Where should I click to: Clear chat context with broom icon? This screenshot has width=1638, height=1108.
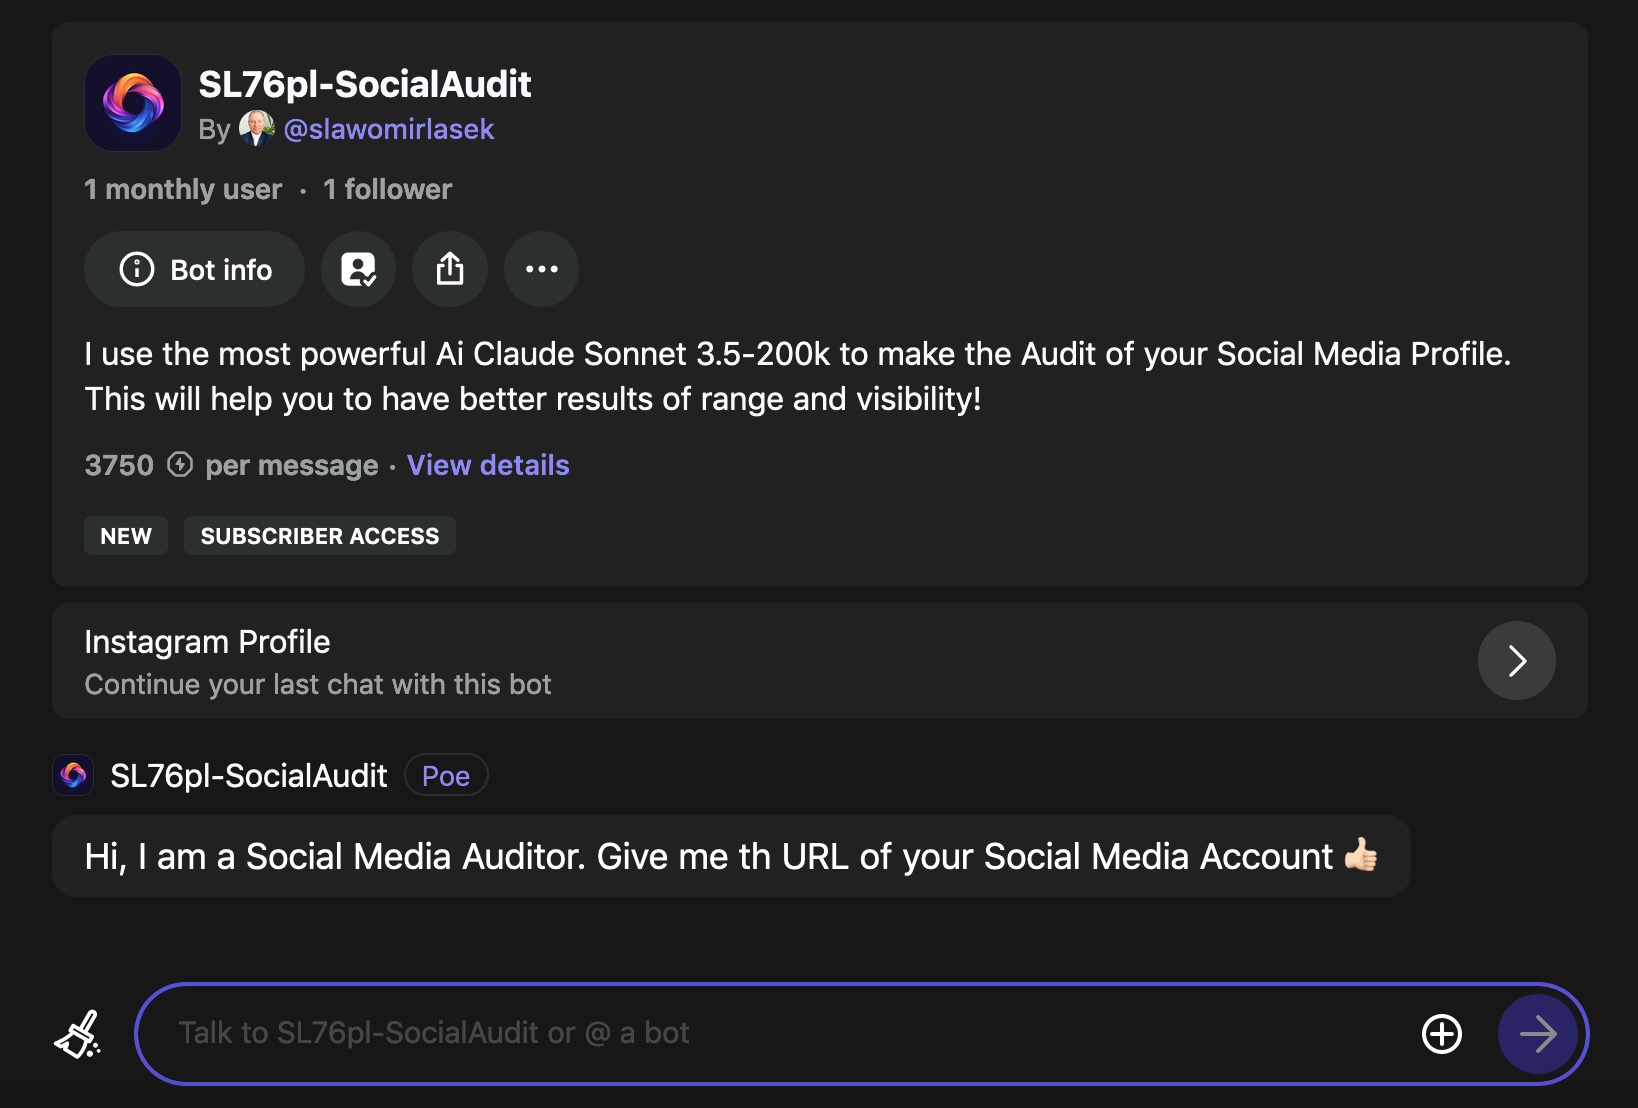click(x=78, y=1034)
